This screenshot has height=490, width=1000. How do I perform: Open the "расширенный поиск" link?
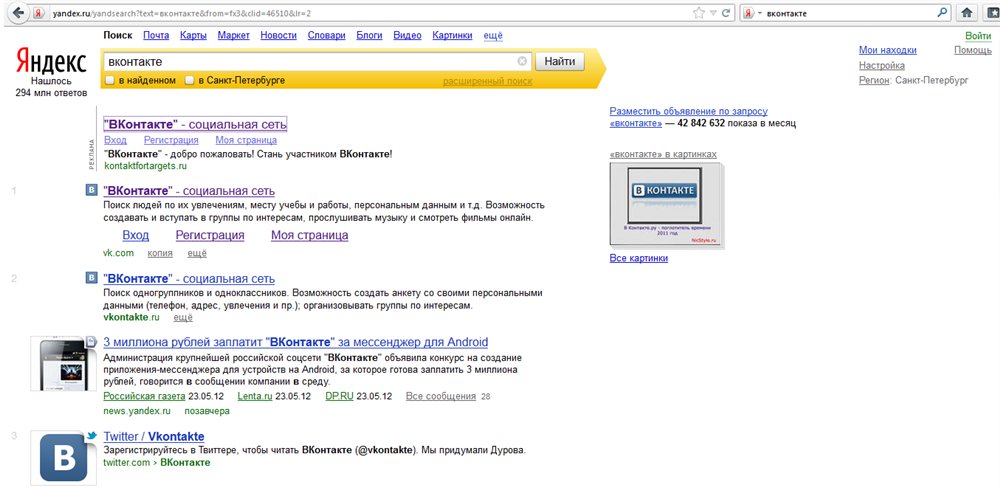pyautogui.click(x=487, y=81)
